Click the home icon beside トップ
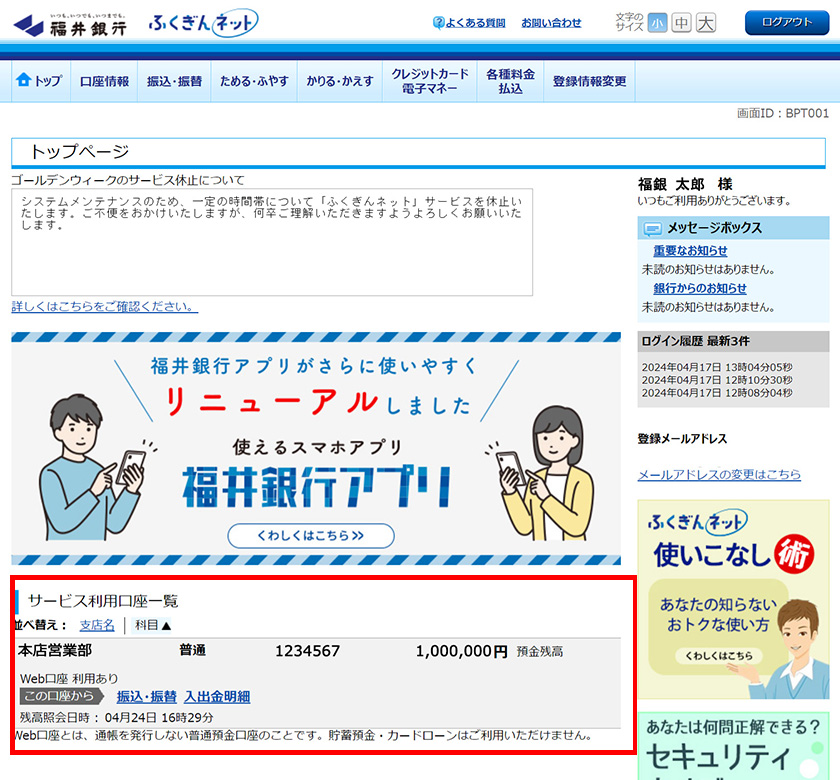840x780 pixels. 24,80
